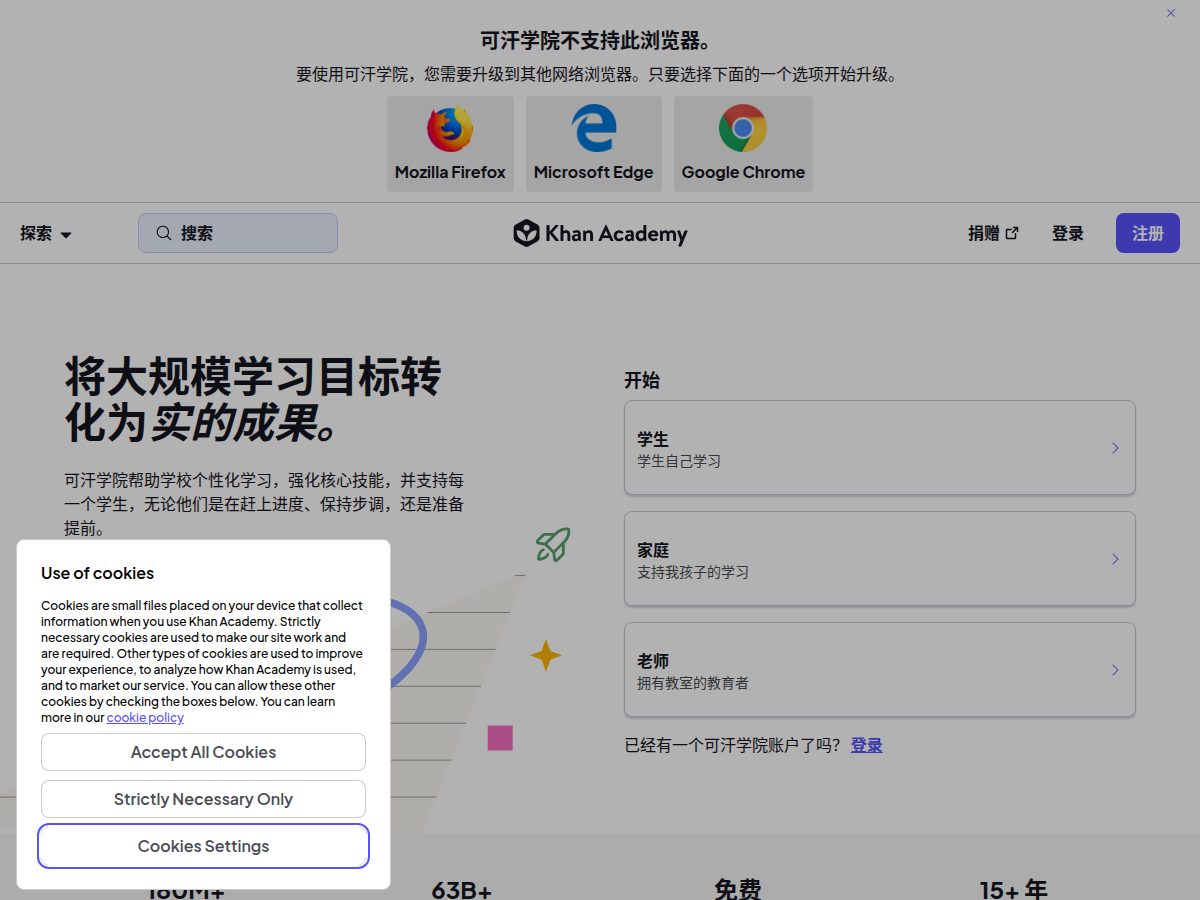Click the chevron on the 老师 card
This screenshot has height=900, width=1200.
click(1115, 670)
